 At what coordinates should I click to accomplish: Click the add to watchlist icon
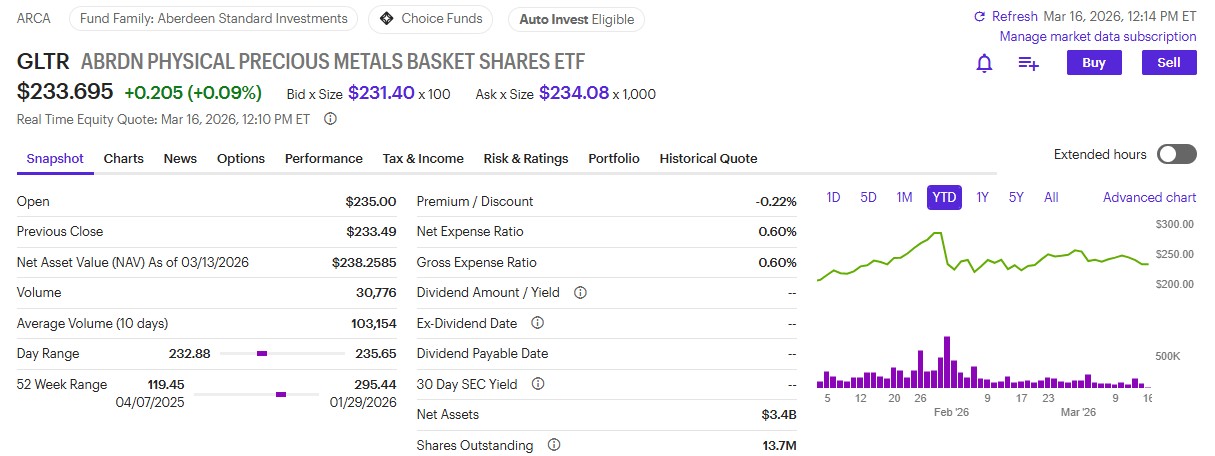point(1028,63)
